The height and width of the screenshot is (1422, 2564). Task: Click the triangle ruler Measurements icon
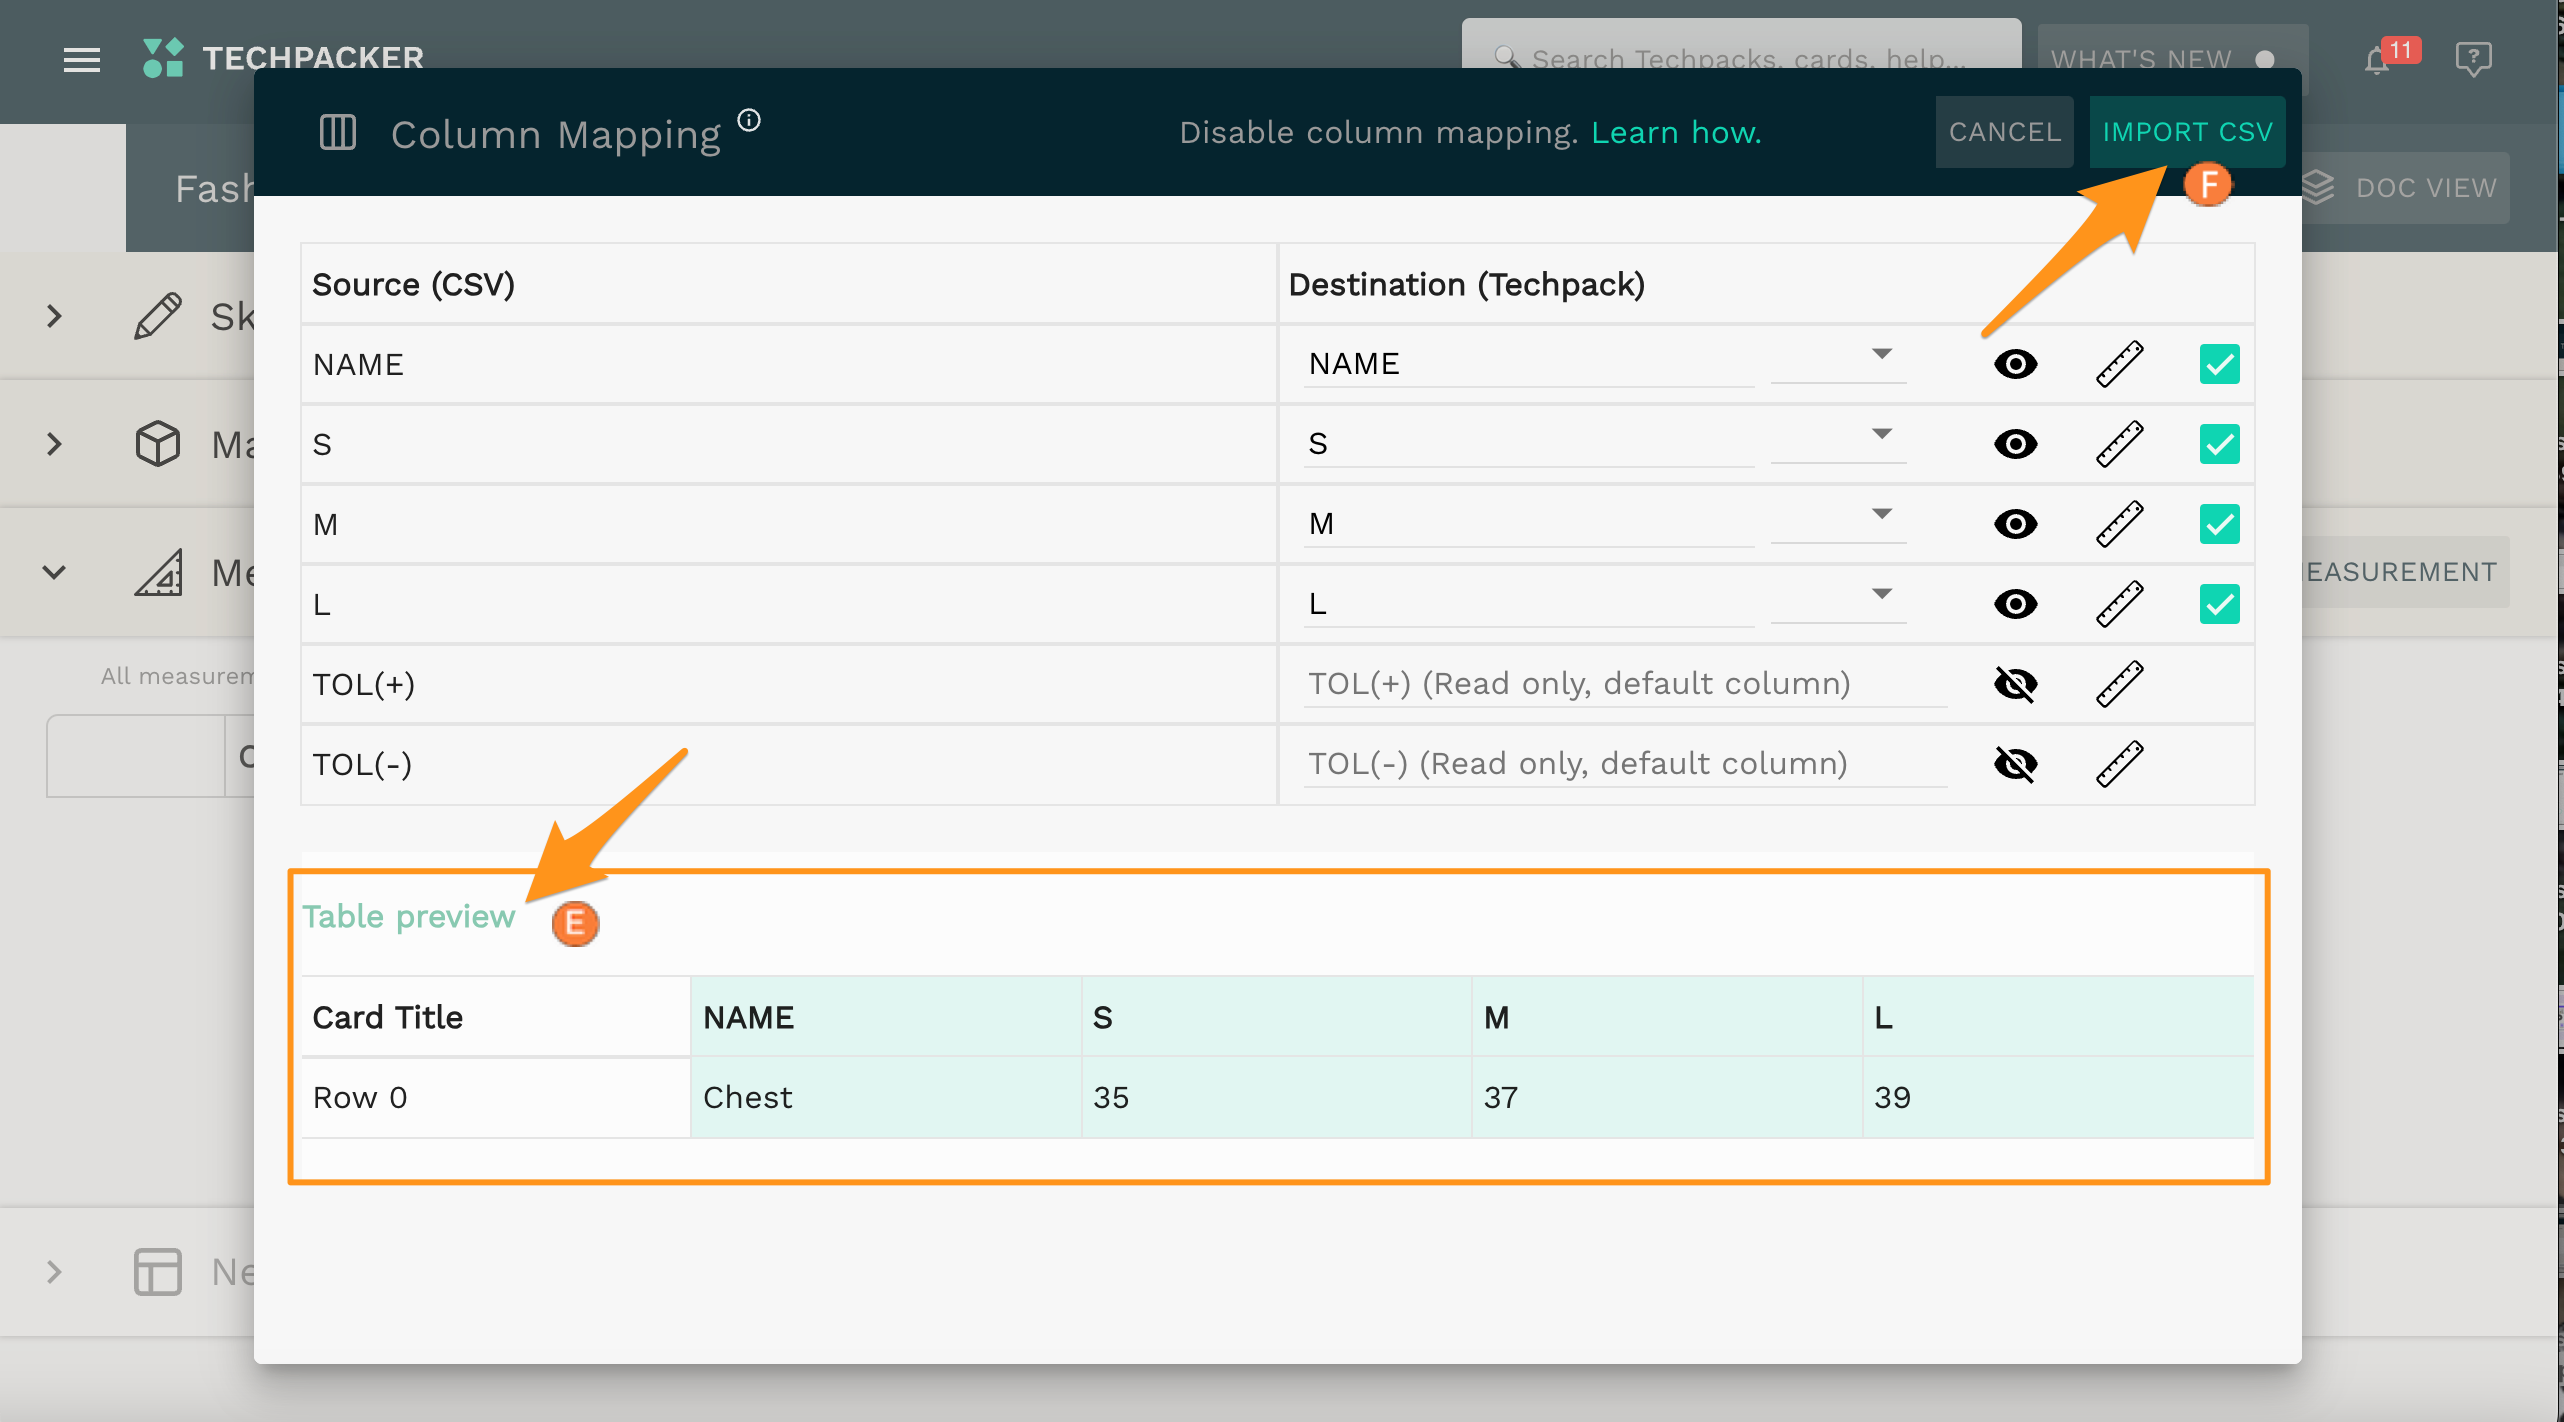point(158,572)
